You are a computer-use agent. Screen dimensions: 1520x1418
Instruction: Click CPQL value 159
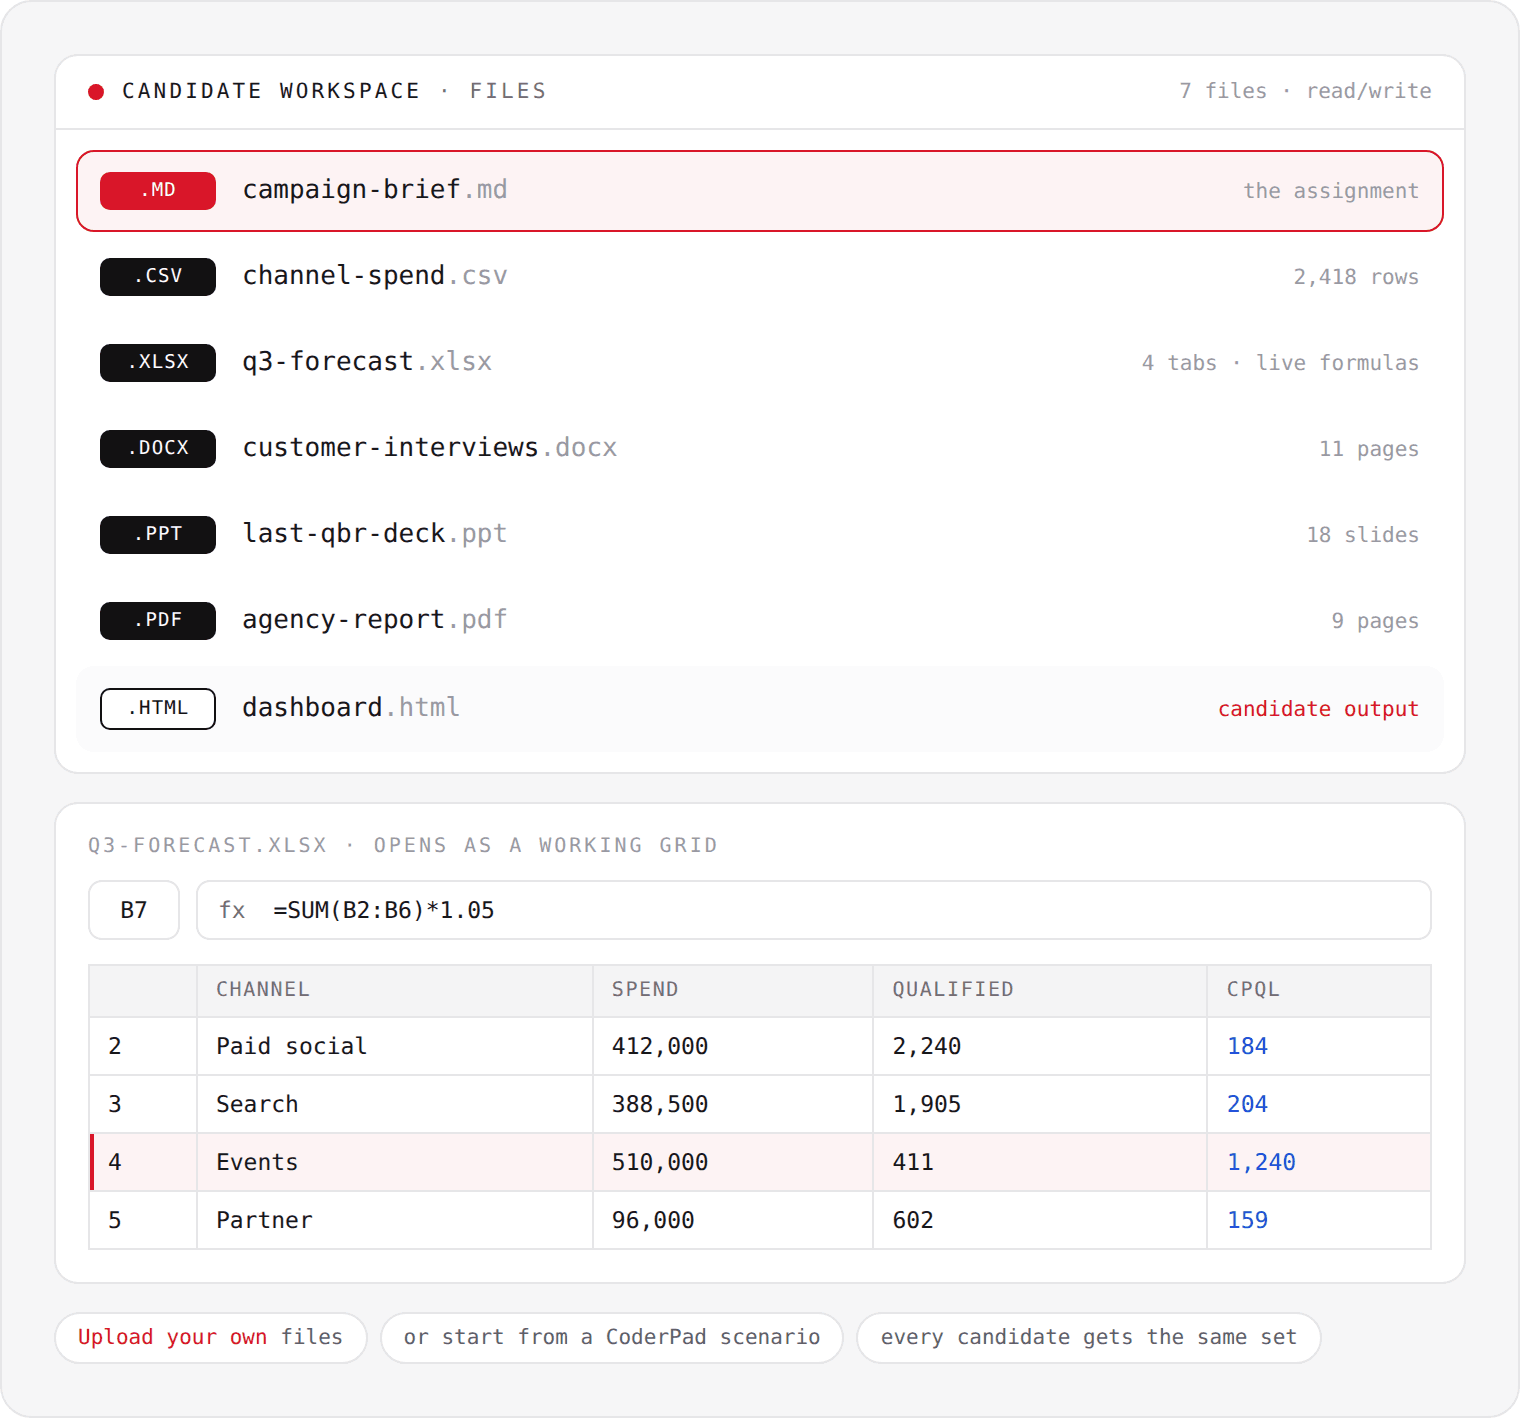pyautogui.click(x=1319, y=1220)
